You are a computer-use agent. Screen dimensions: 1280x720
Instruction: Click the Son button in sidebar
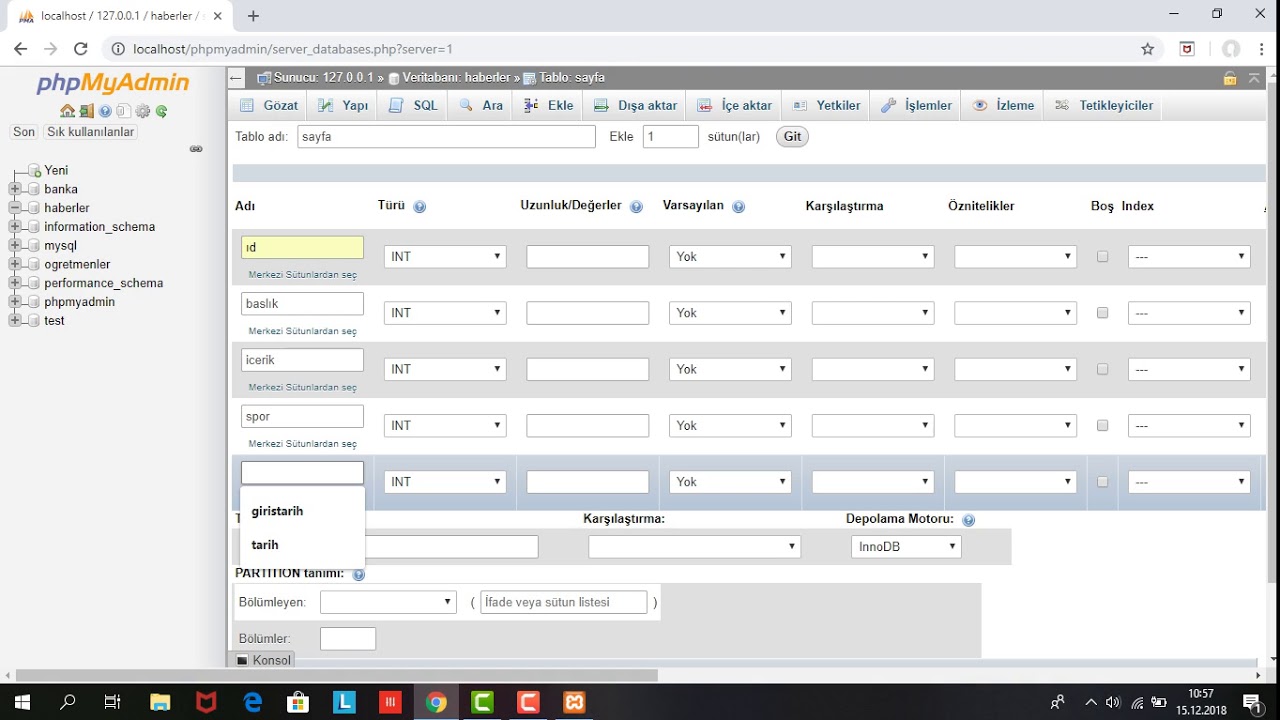pyautogui.click(x=24, y=132)
